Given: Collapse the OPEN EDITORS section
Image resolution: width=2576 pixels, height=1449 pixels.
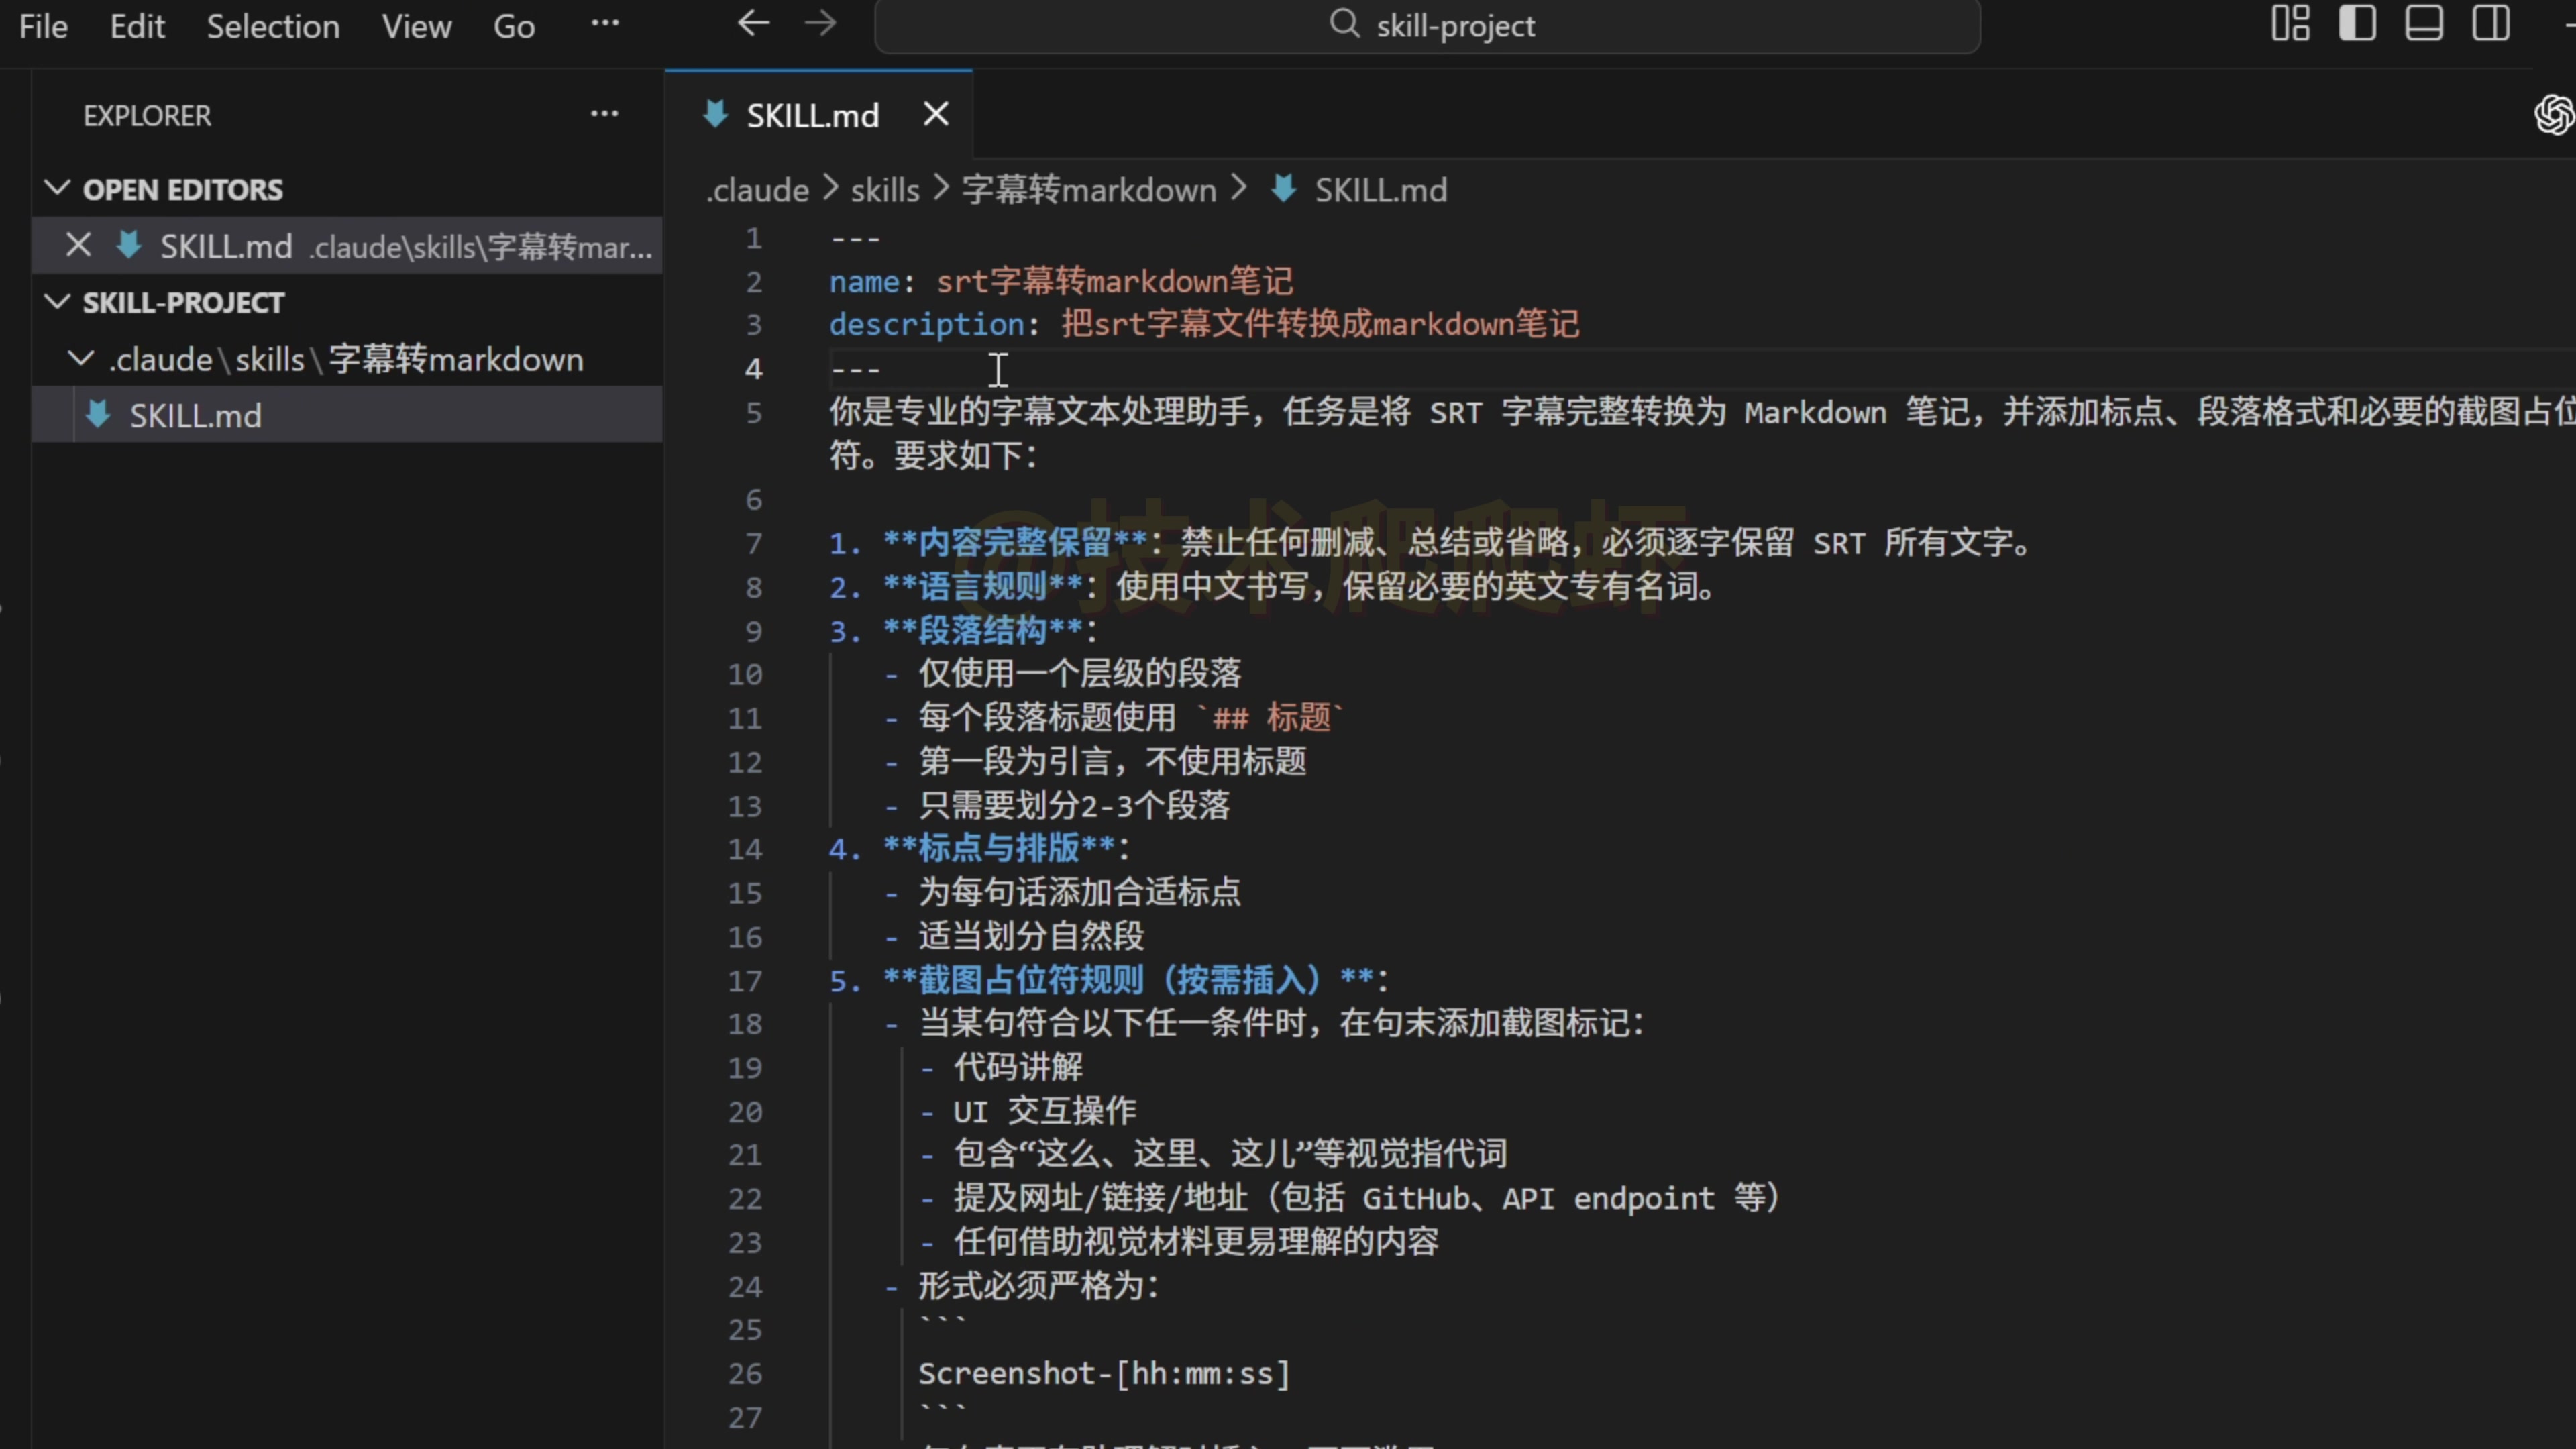Looking at the screenshot, I should pyautogui.click(x=58, y=189).
